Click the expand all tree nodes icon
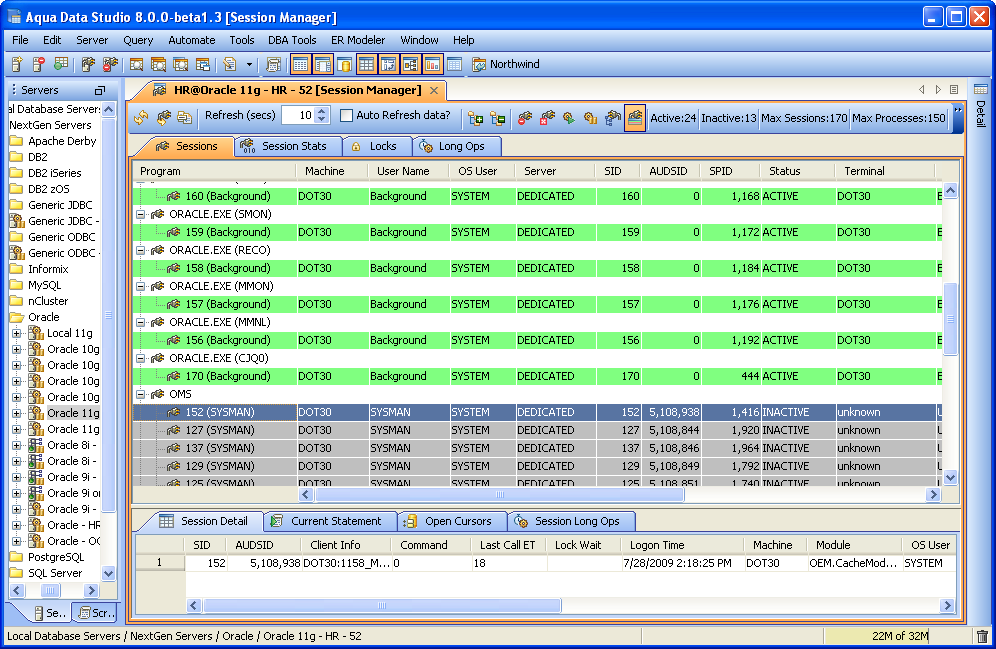This screenshot has height=649, width=996. pos(475,118)
